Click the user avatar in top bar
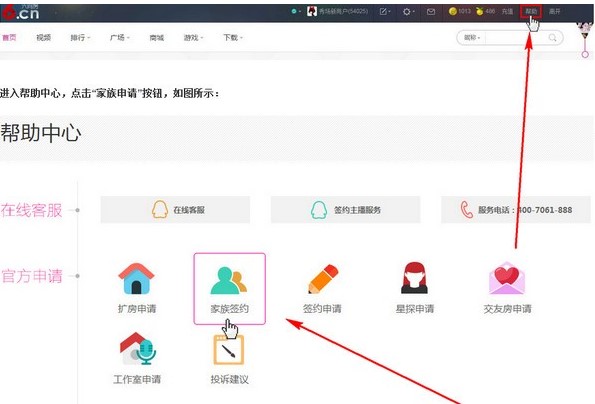The height and width of the screenshot is (404, 595). point(312,11)
